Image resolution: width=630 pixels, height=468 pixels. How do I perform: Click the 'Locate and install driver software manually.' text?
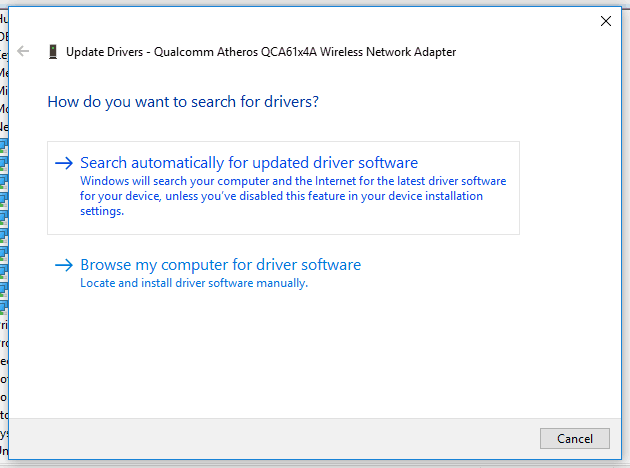pos(194,283)
